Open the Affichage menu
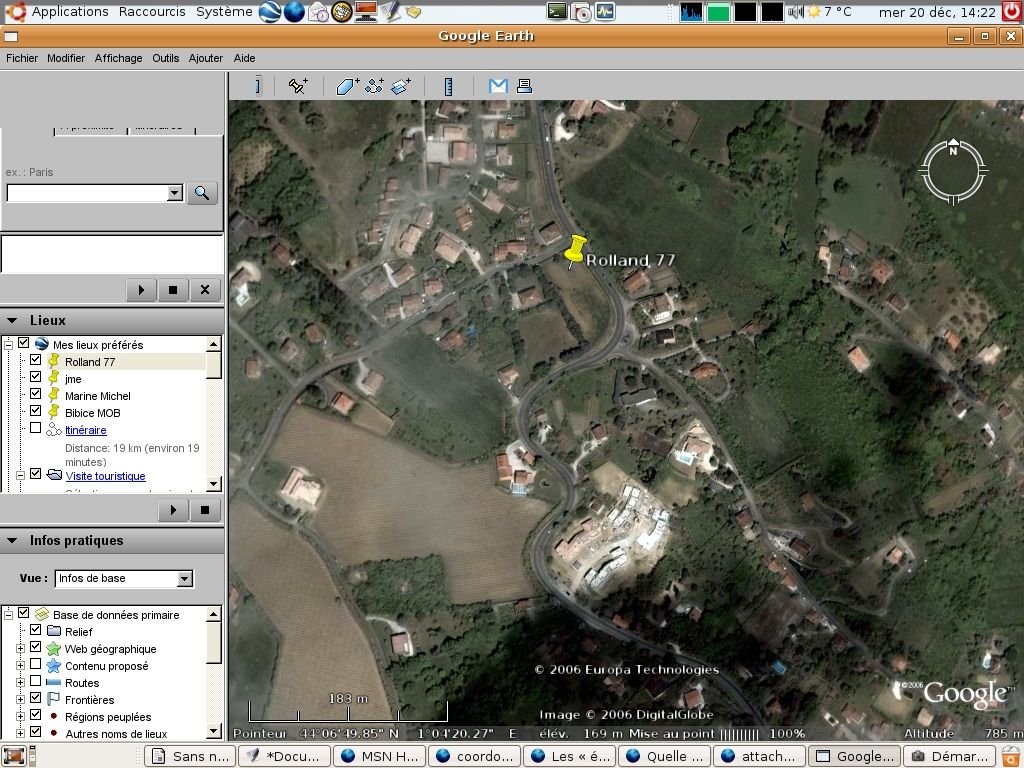 coord(118,58)
